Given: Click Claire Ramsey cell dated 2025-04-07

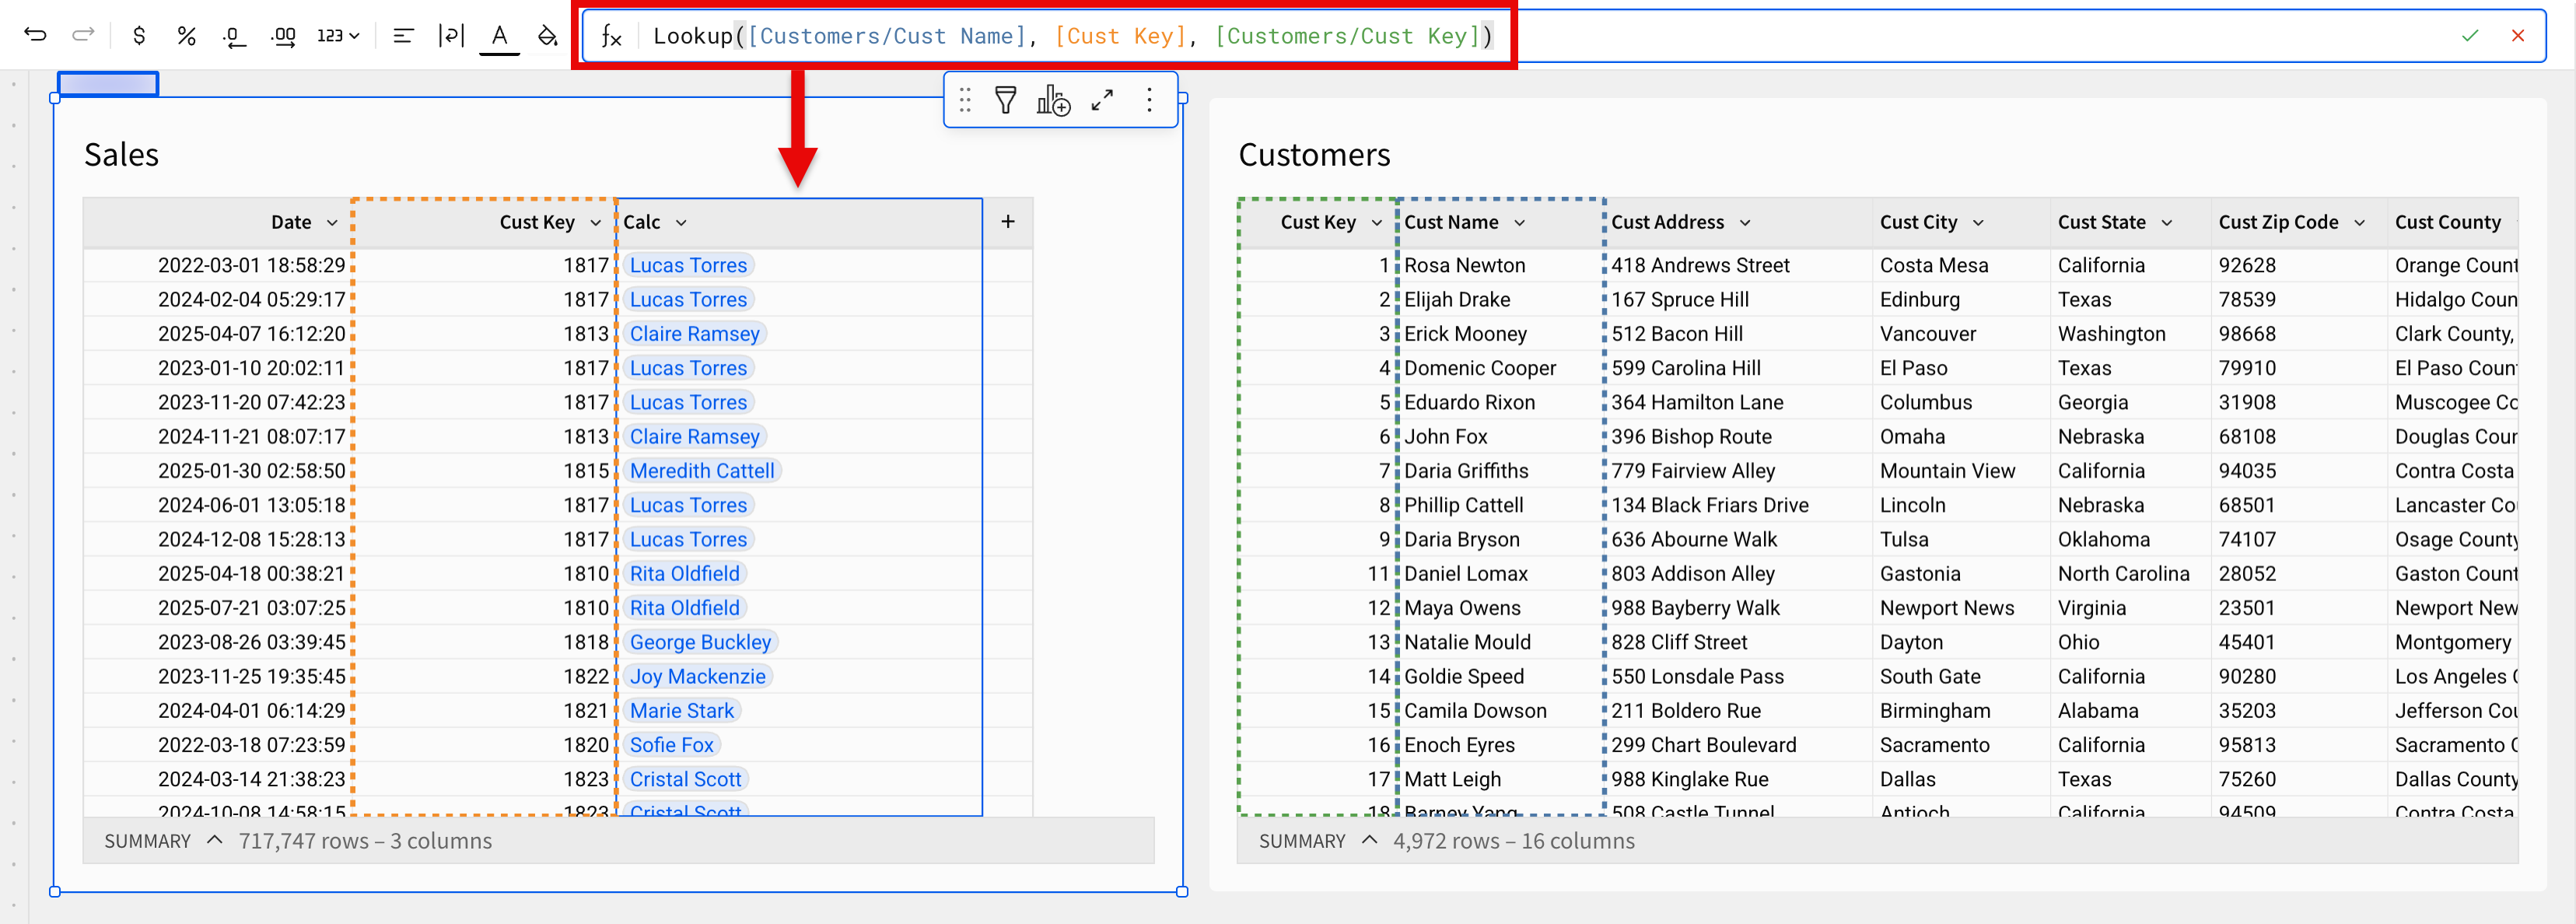Looking at the screenshot, I should [695, 334].
